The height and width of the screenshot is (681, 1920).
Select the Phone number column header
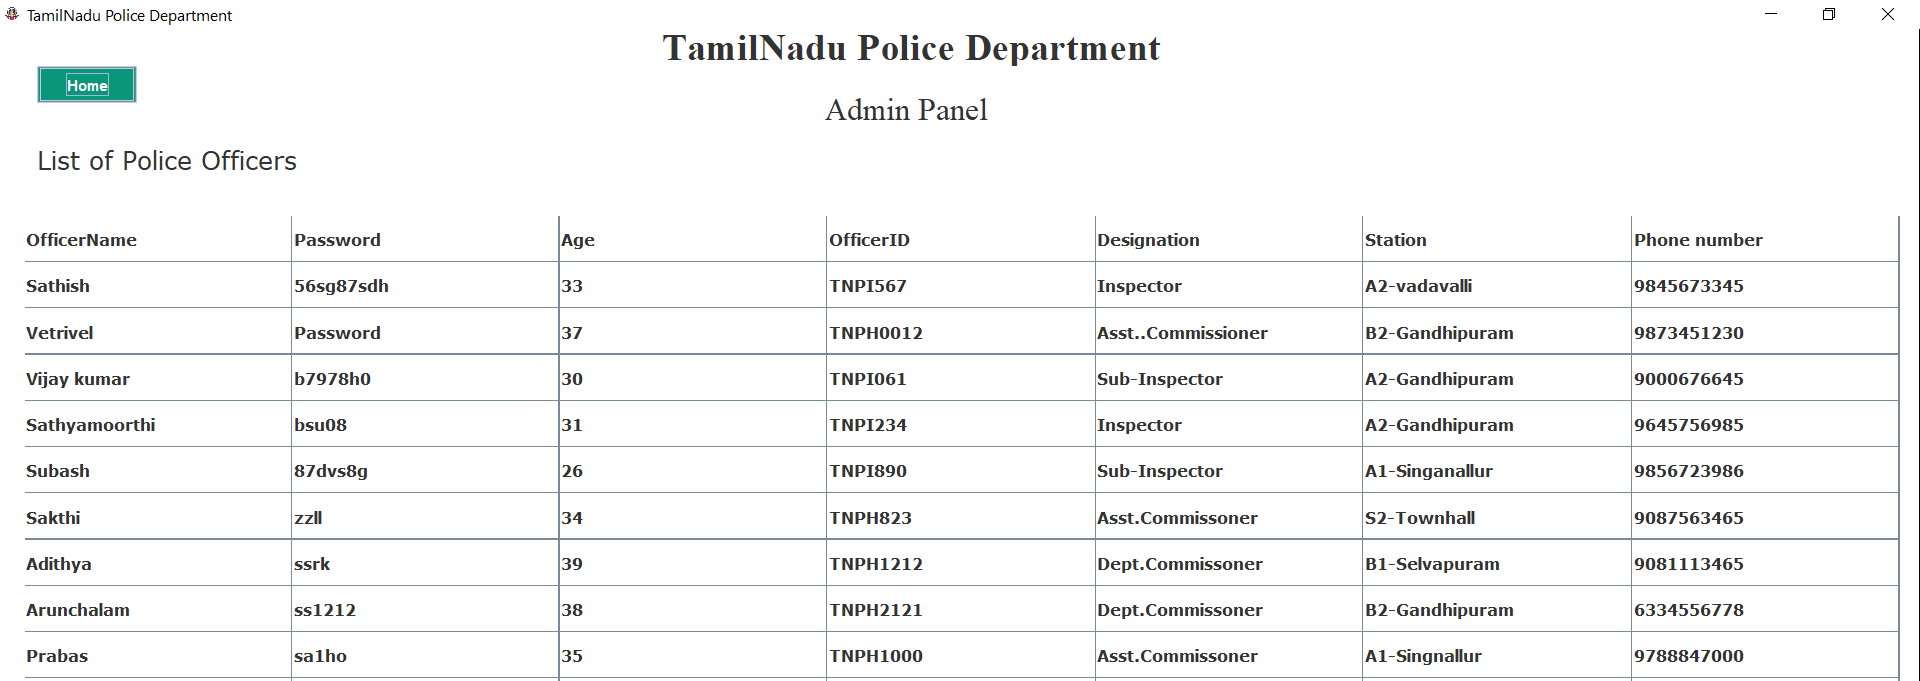point(1698,240)
